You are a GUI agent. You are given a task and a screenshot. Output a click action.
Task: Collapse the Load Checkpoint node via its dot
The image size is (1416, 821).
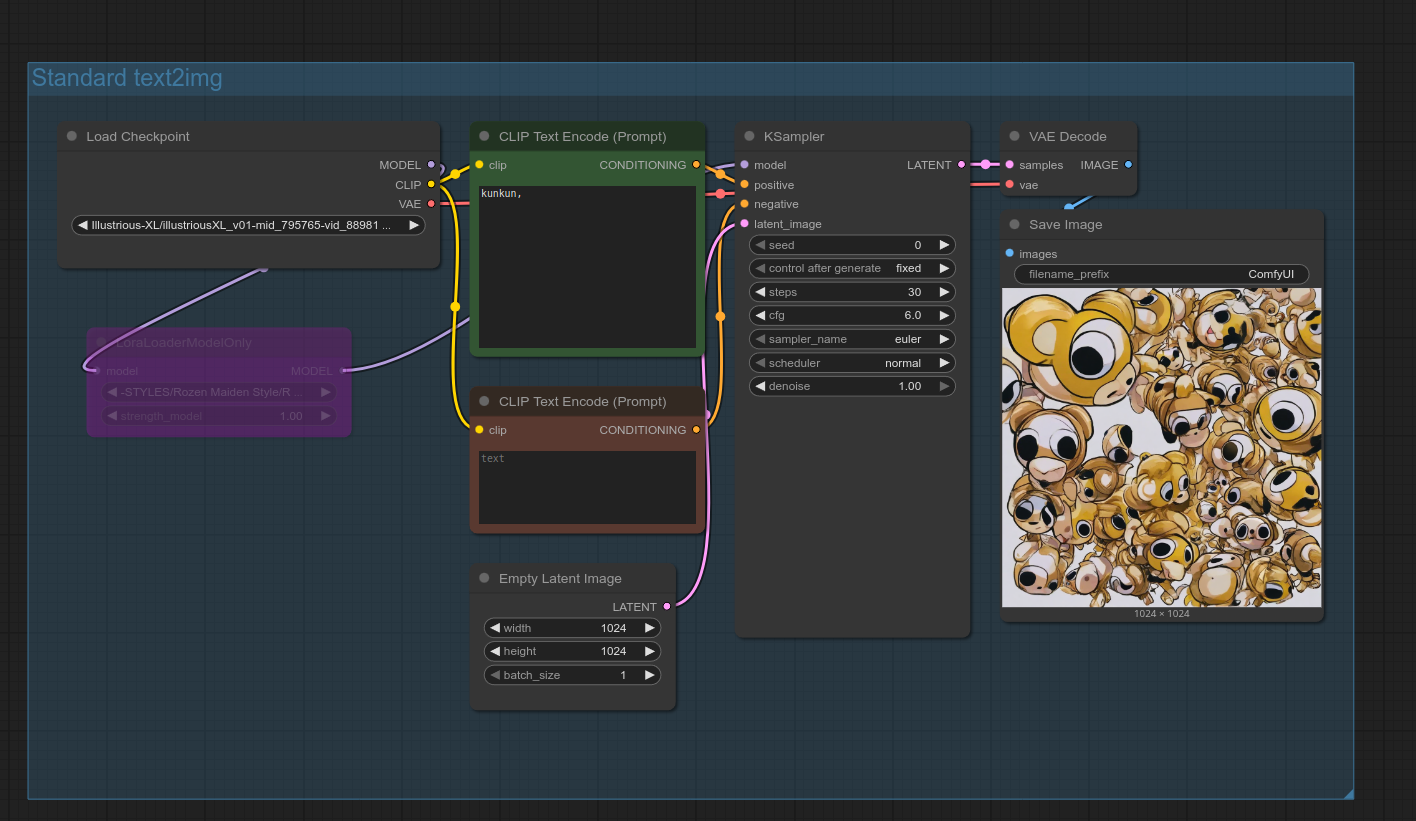72,137
